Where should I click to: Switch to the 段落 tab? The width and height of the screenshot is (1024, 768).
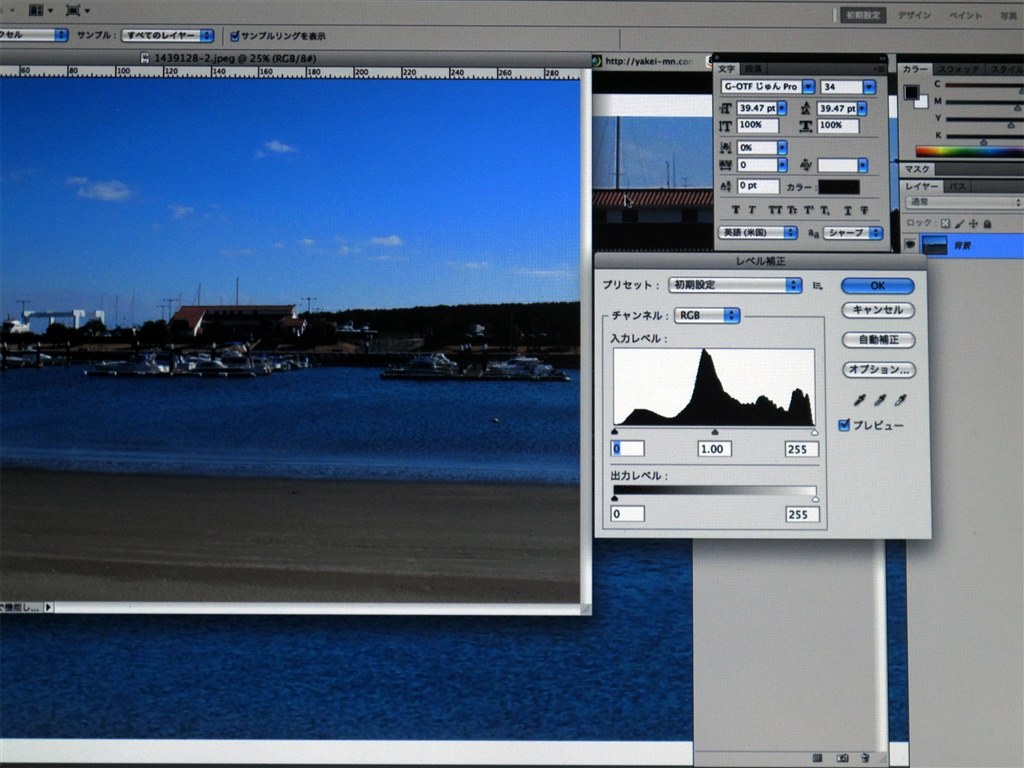point(753,69)
